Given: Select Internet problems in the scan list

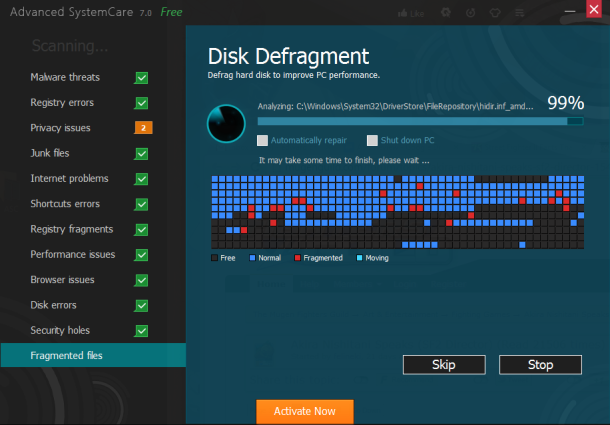Looking at the screenshot, I should click(x=69, y=178).
